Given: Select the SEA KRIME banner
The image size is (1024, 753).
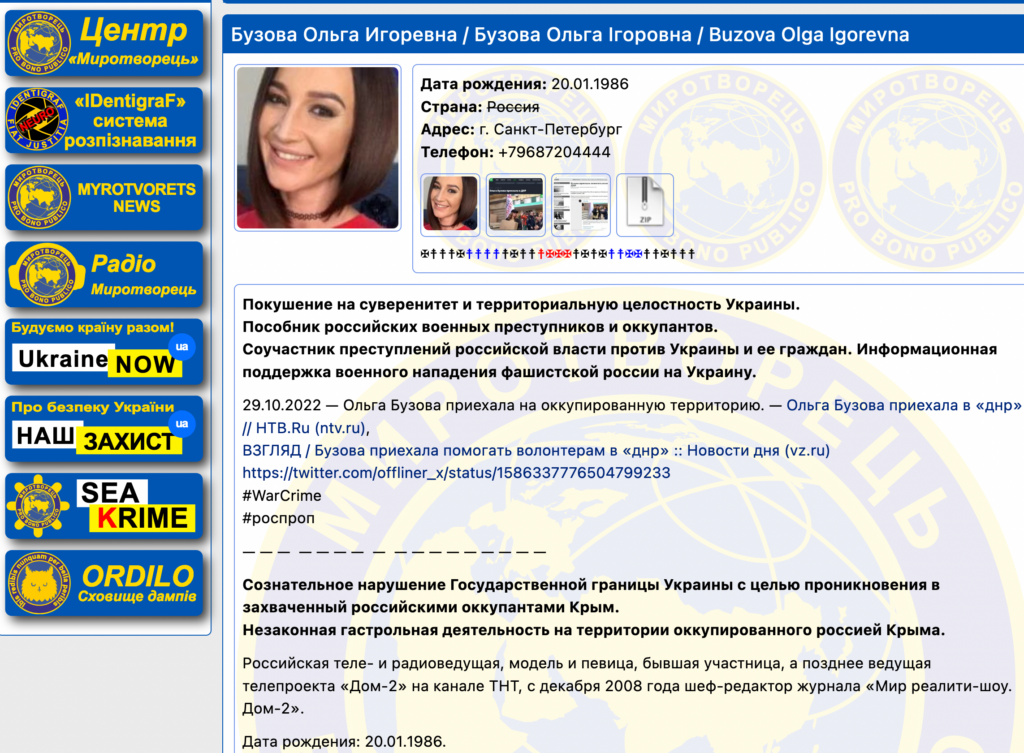Looking at the screenshot, I should click(104, 506).
